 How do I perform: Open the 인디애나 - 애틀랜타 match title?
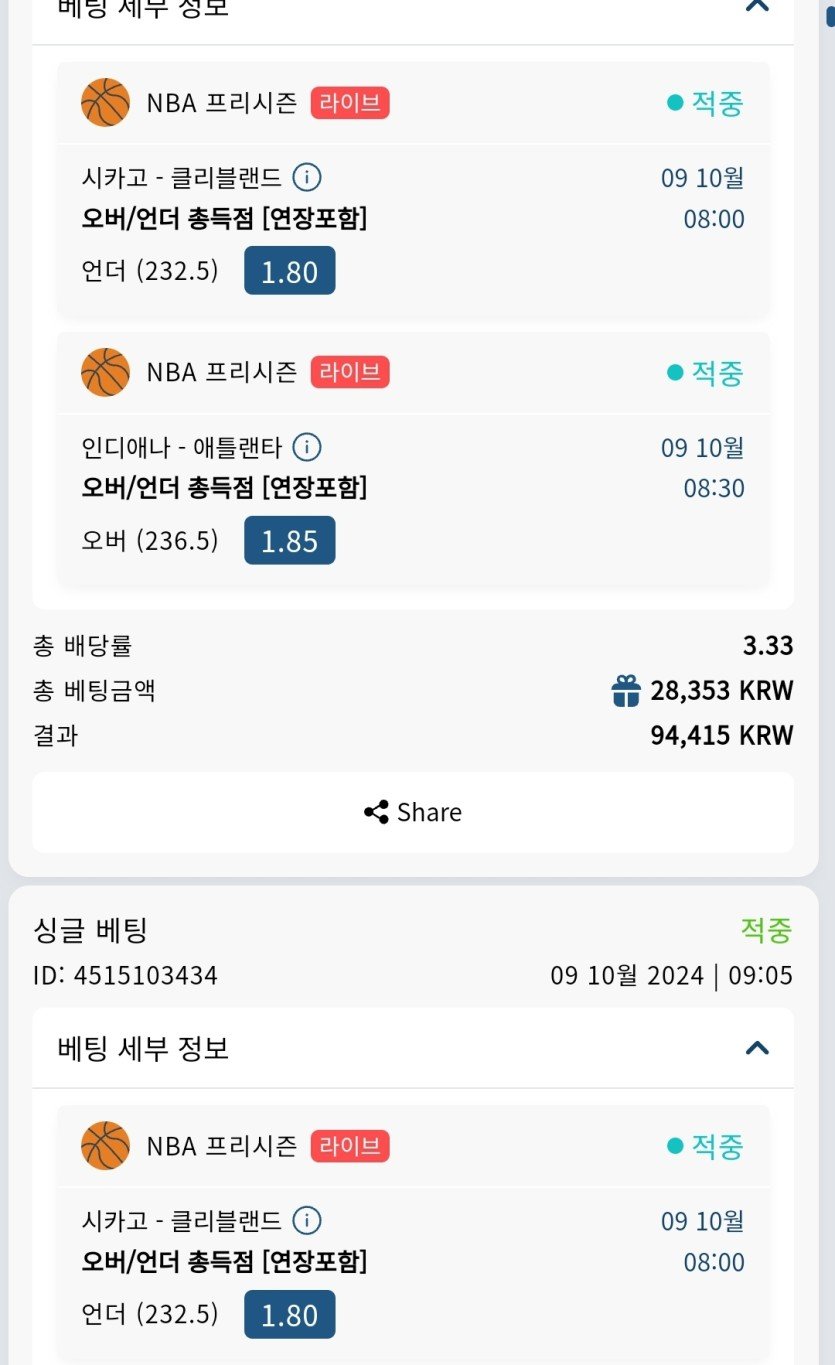(182, 447)
